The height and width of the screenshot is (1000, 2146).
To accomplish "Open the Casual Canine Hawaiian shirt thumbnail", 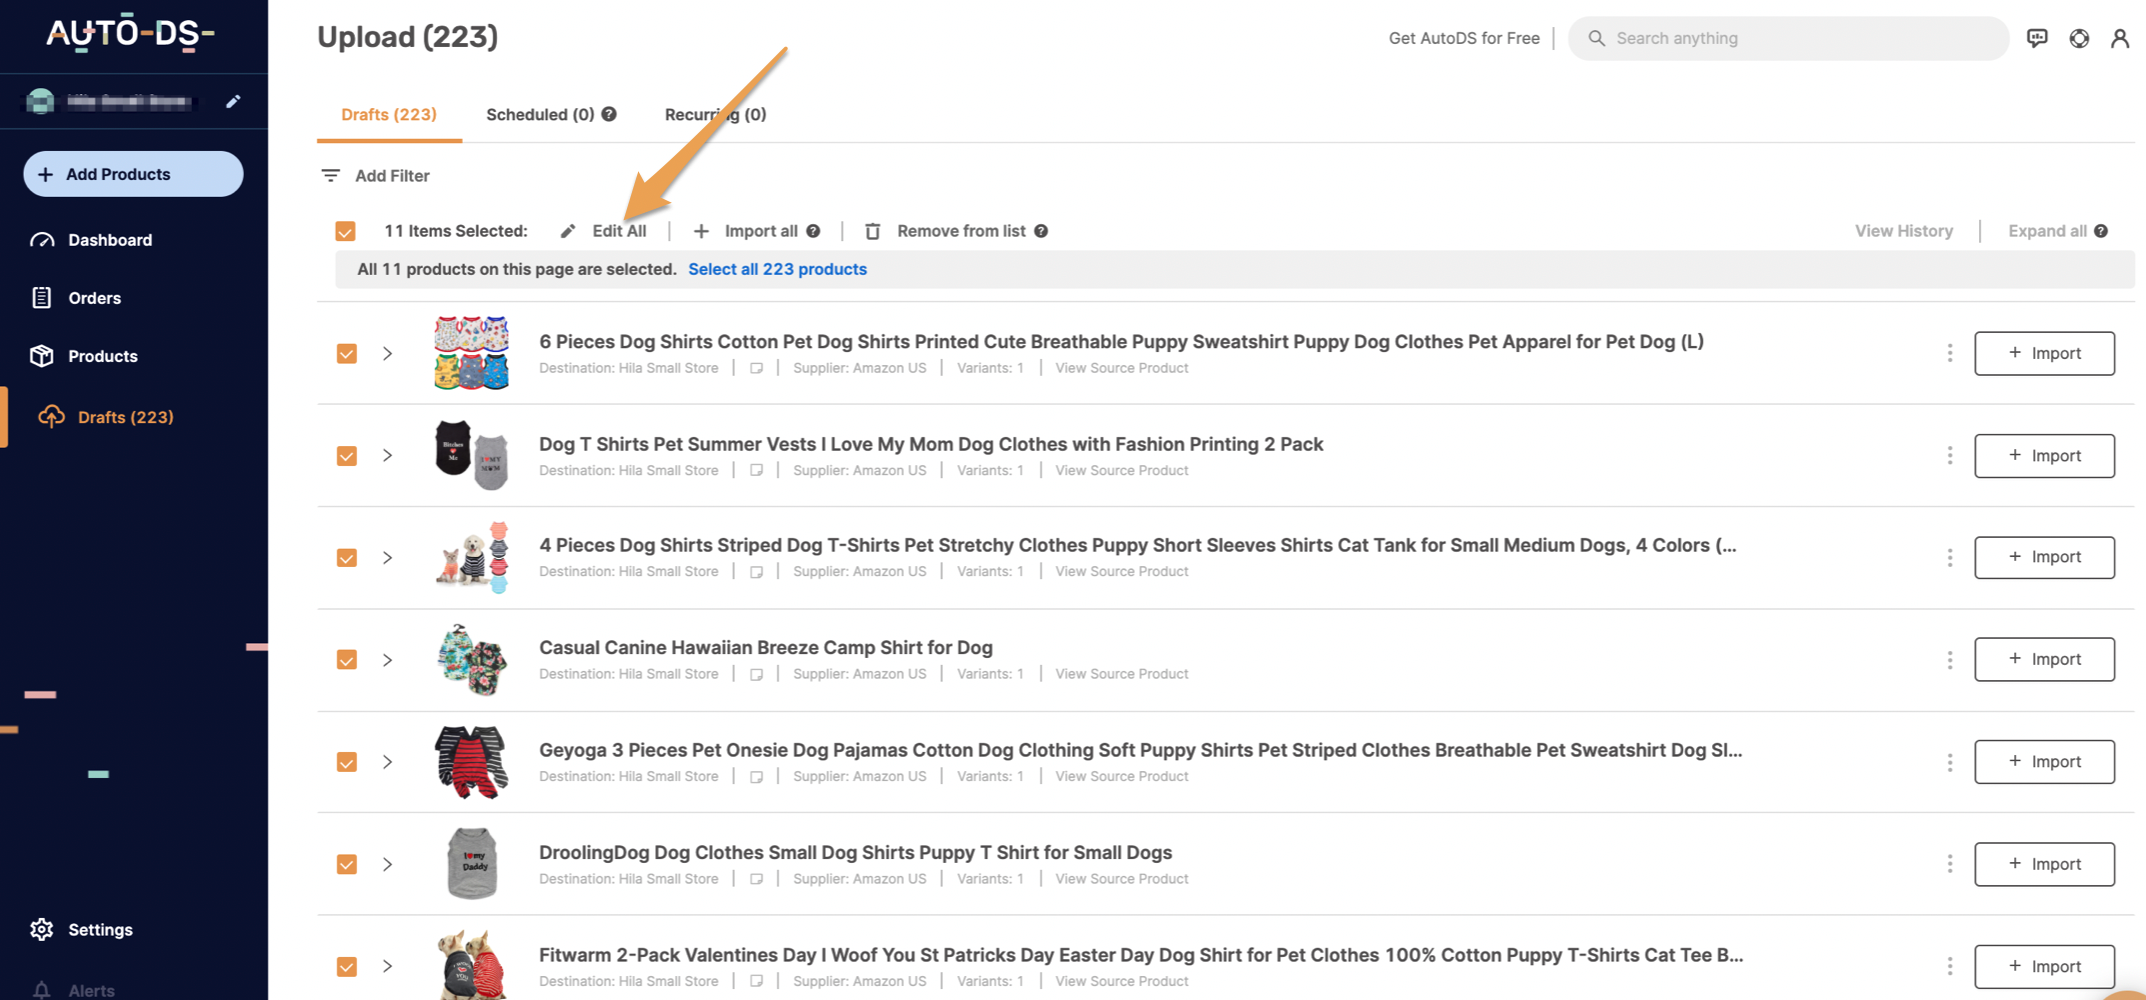I will coord(471,659).
